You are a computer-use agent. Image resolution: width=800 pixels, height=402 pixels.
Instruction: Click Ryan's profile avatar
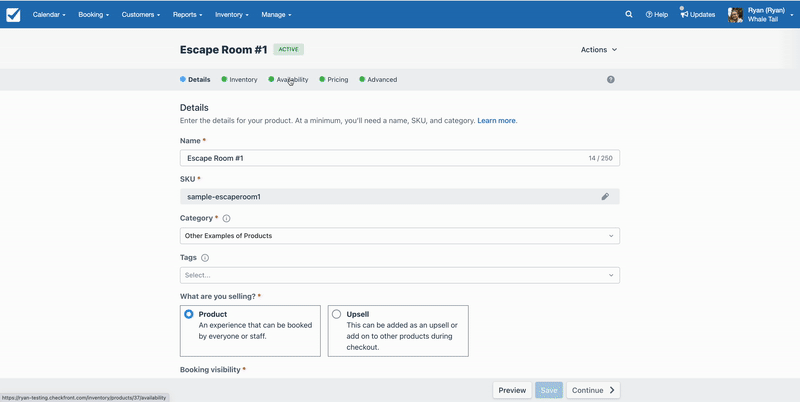pos(735,15)
